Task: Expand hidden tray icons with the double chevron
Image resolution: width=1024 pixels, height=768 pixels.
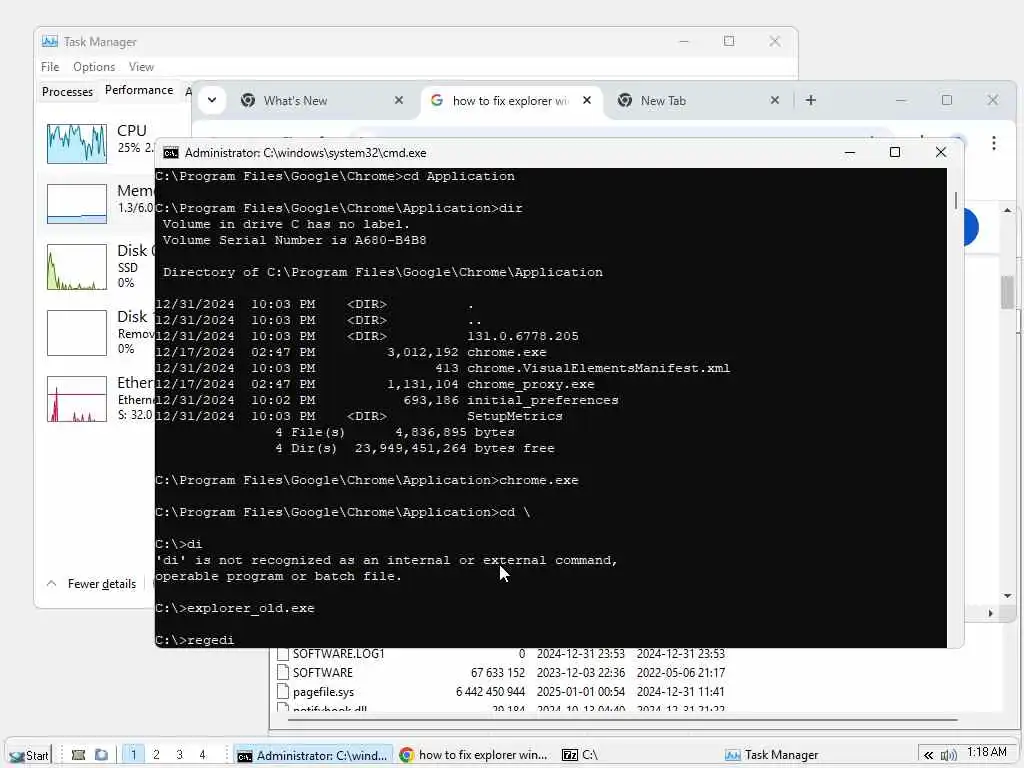Action: [x=928, y=756]
